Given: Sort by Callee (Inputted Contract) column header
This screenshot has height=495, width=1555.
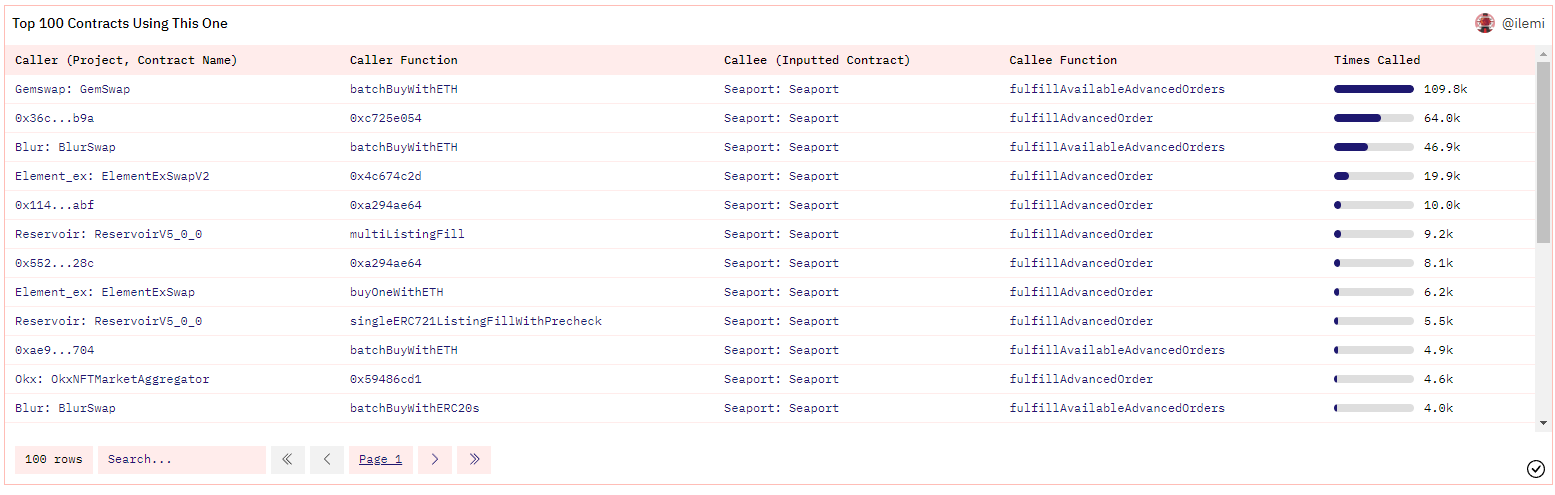Looking at the screenshot, I should (x=817, y=60).
